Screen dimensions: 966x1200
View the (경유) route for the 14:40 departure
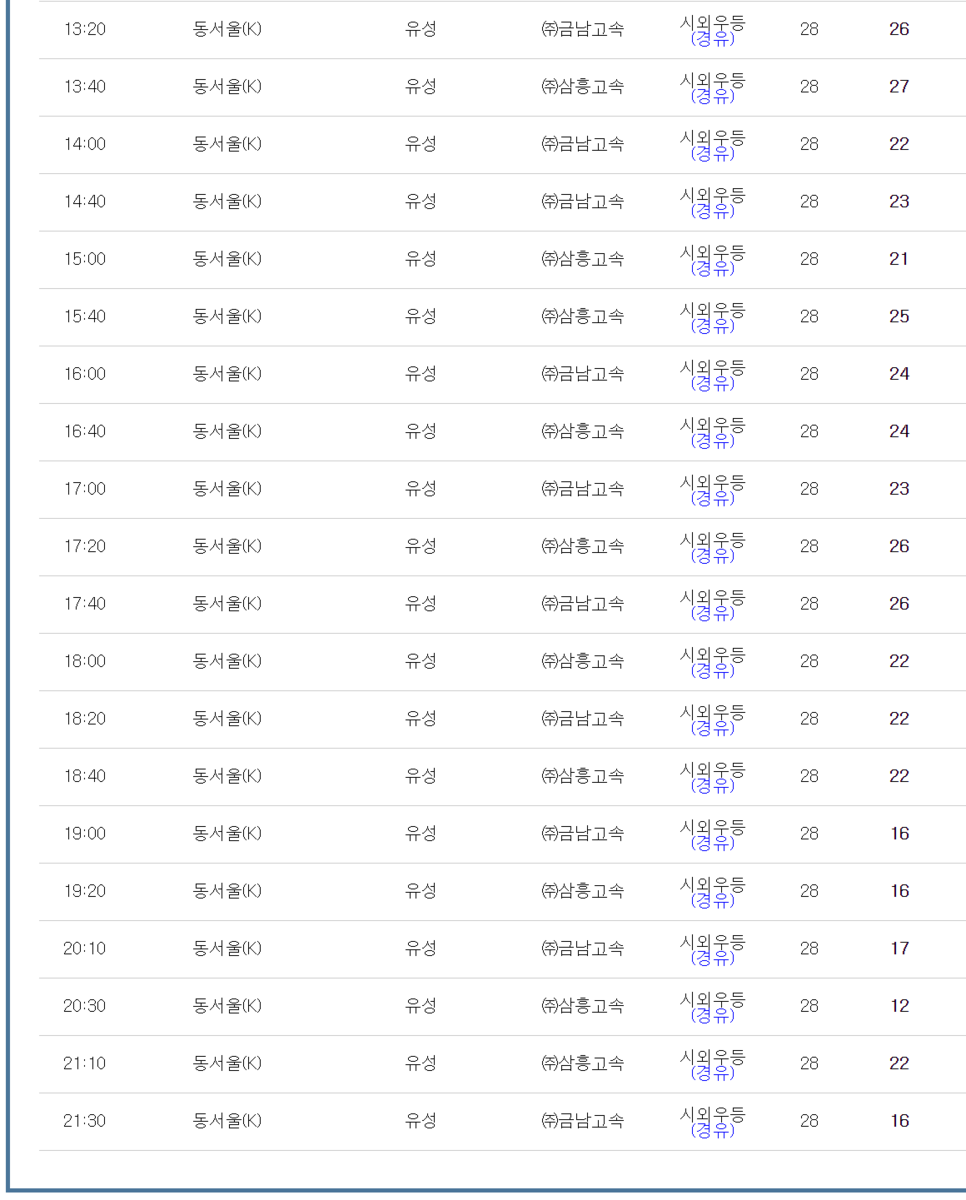[712, 212]
